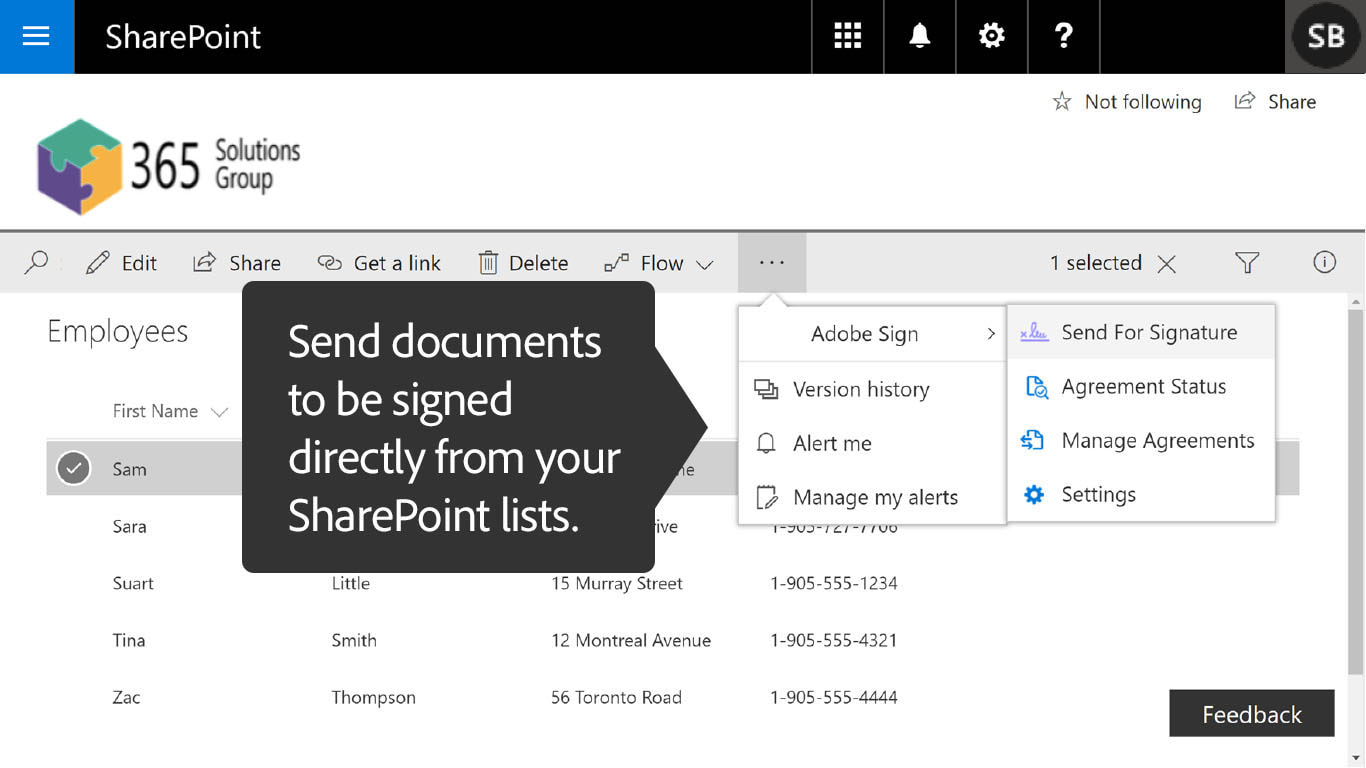
Task: Click the Get a link chain icon
Action: [329, 263]
